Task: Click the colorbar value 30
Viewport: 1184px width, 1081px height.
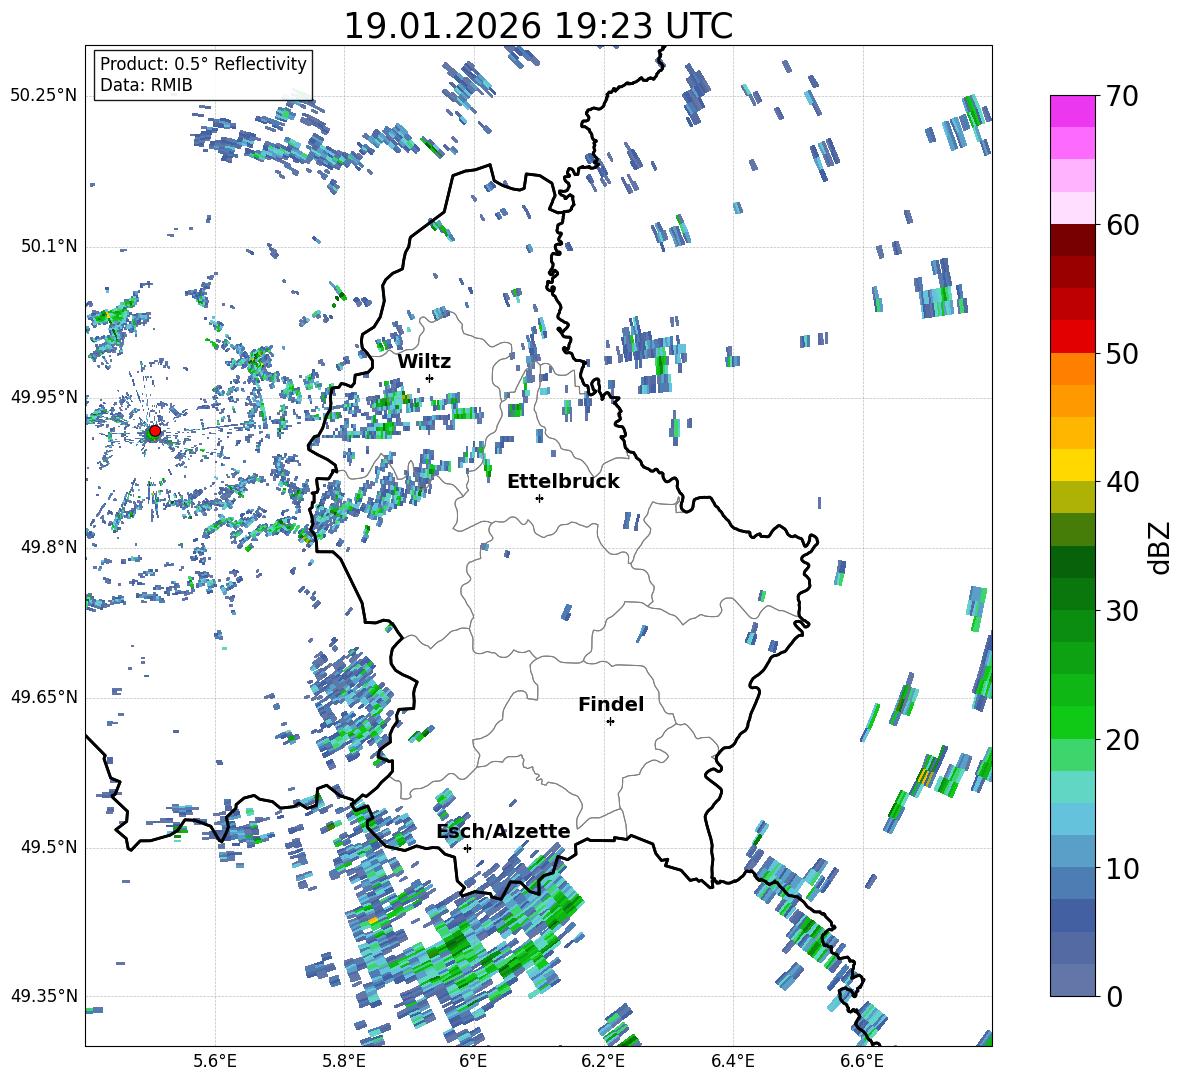Action: [1122, 611]
